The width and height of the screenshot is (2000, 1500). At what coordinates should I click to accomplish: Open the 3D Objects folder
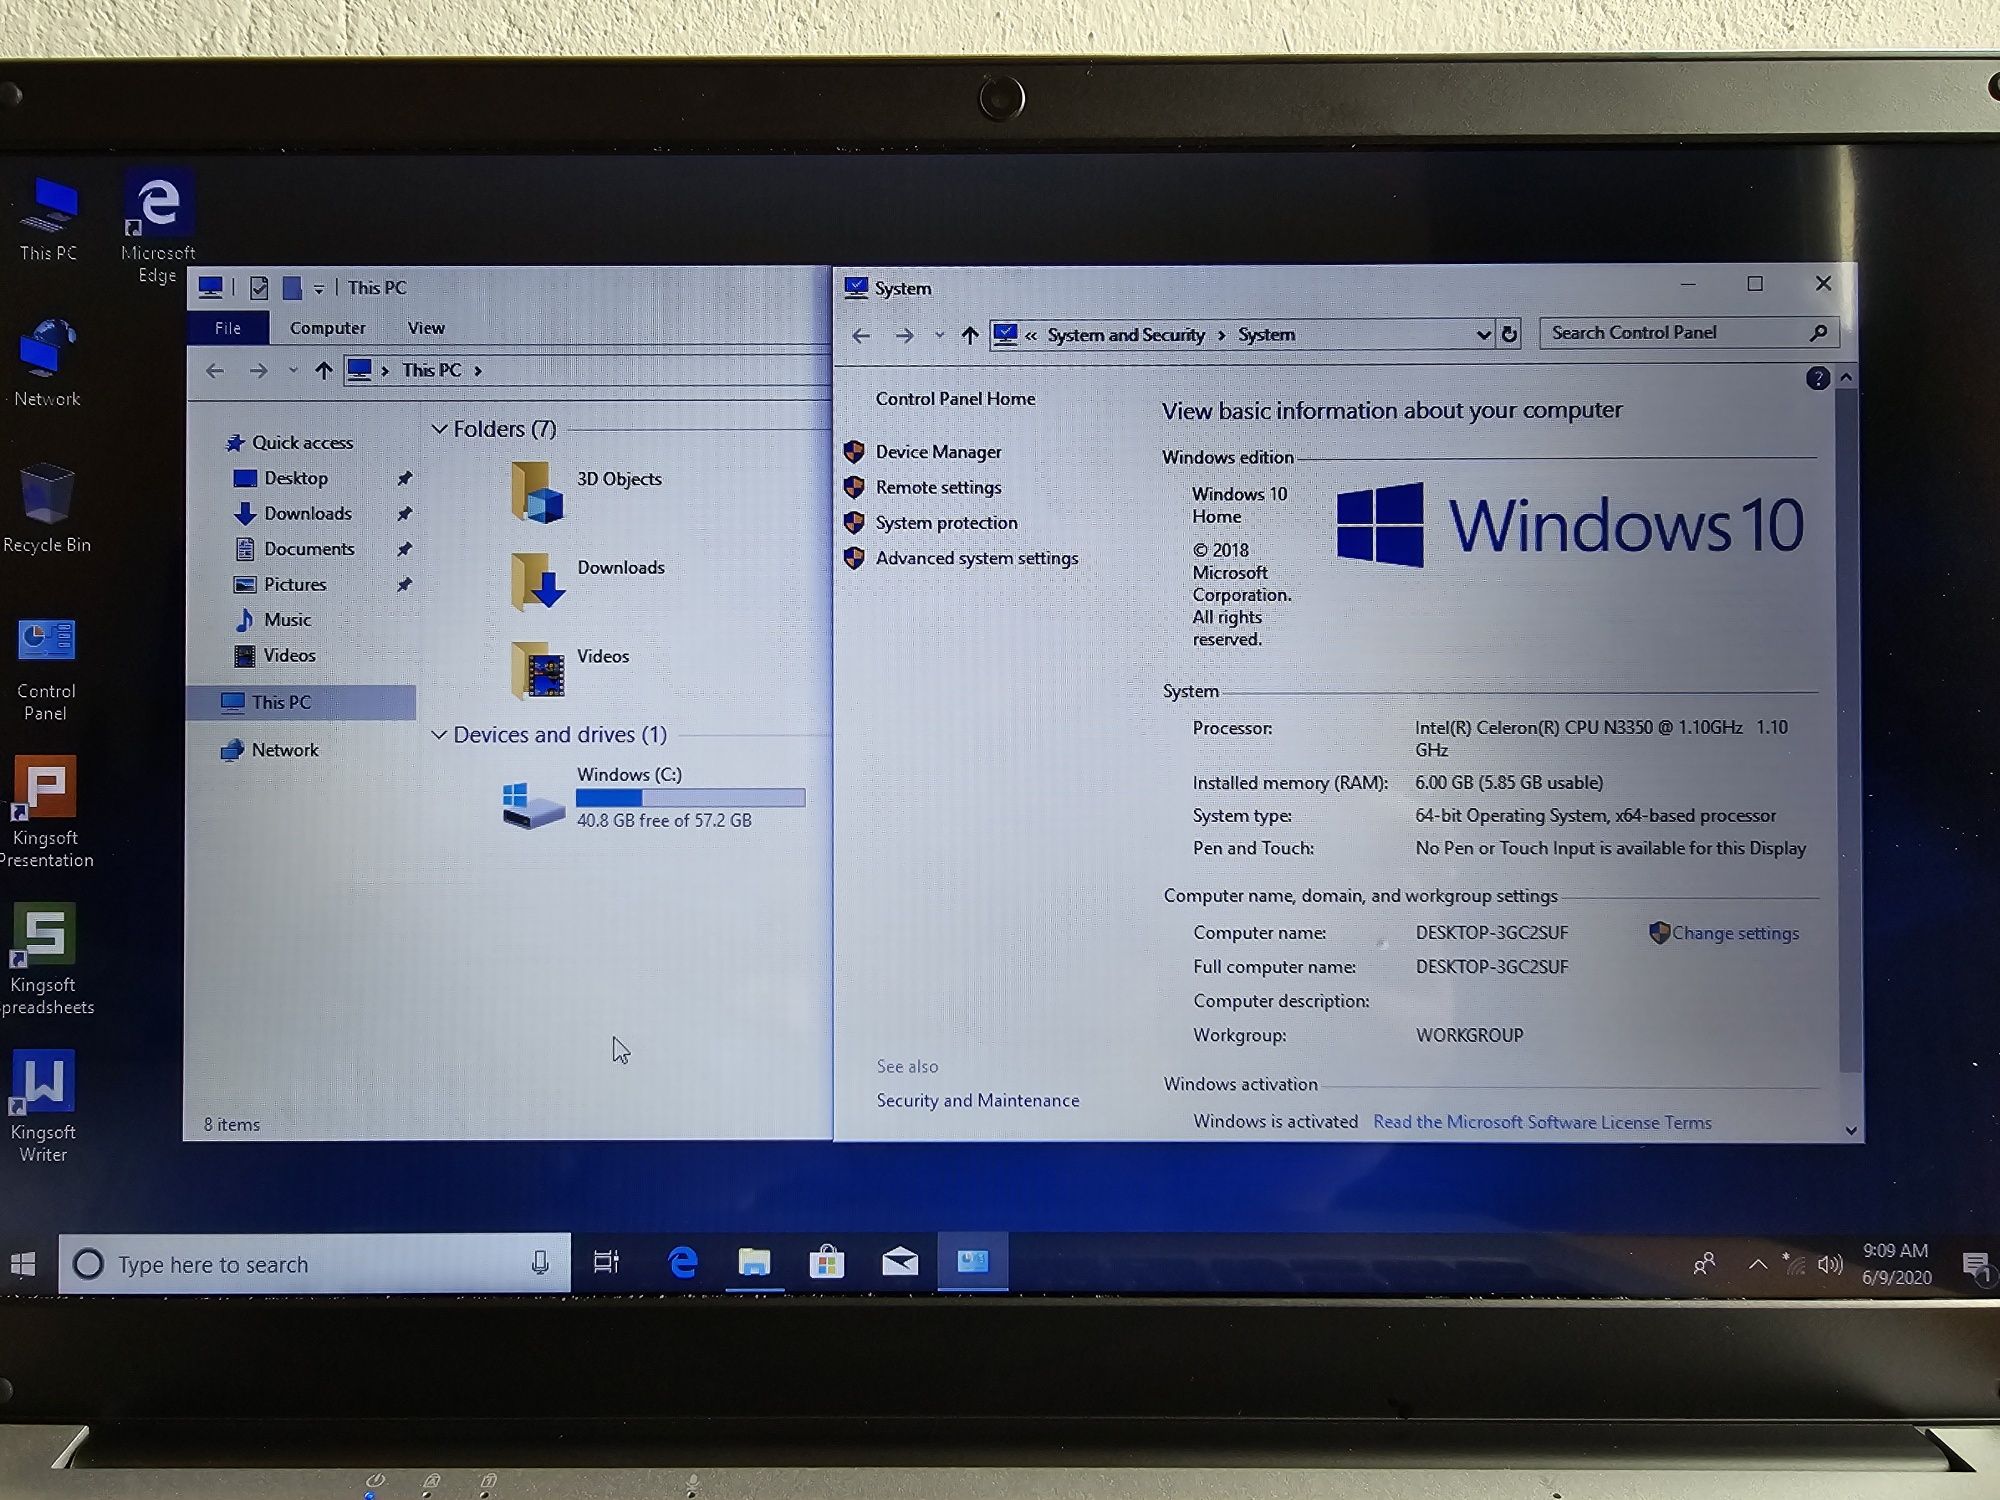point(586,490)
